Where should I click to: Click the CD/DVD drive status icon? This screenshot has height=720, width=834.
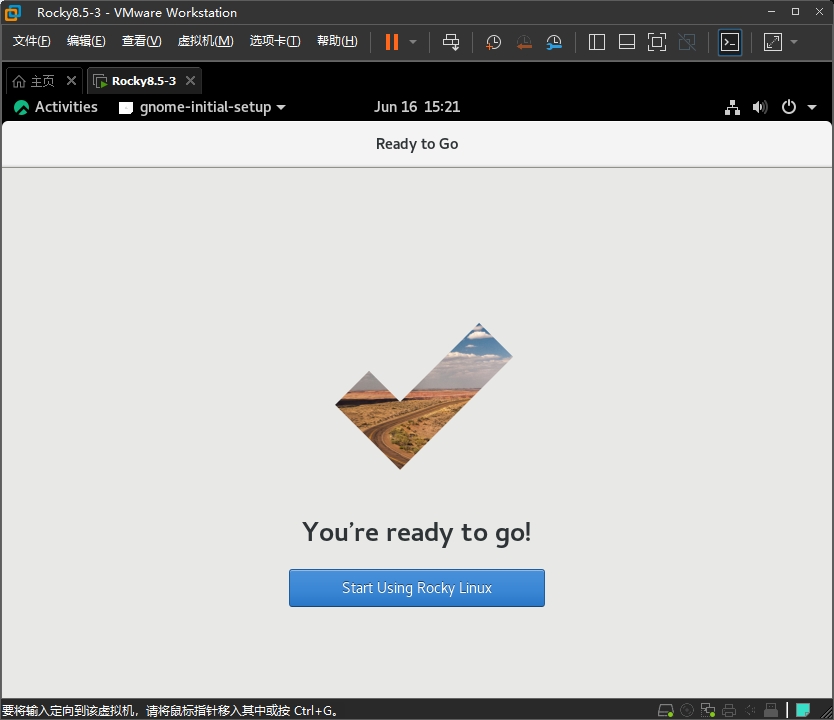[x=687, y=710]
